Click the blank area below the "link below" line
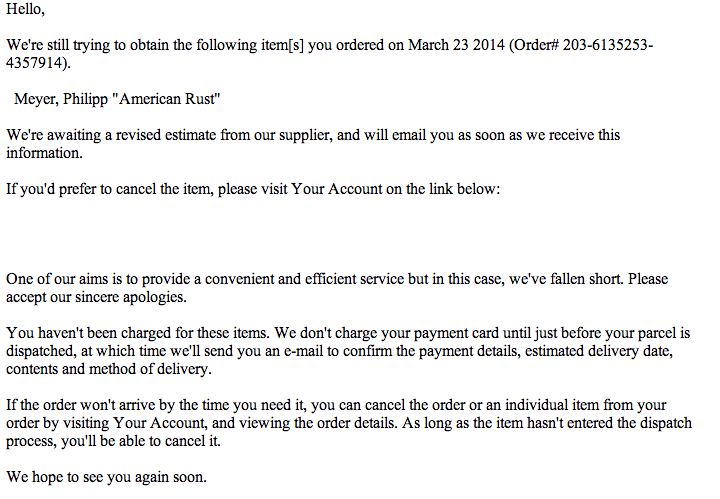 (358, 234)
